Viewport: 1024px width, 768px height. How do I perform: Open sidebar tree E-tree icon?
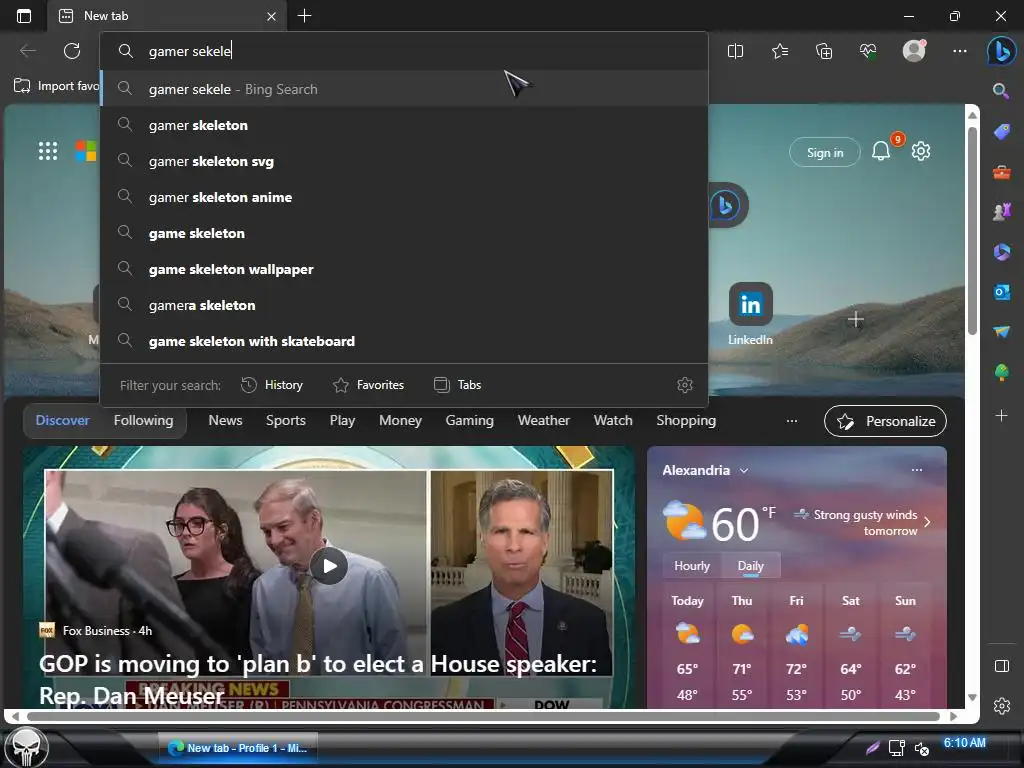[x=1001, y=372]
